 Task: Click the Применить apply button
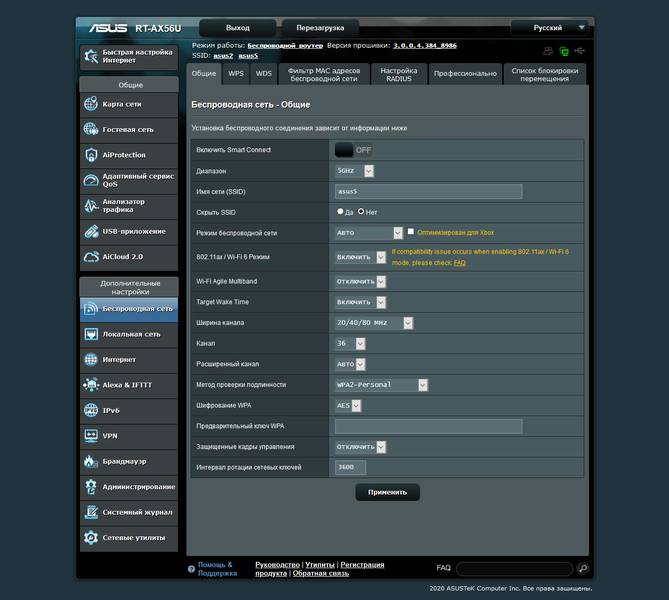[387, 492]
